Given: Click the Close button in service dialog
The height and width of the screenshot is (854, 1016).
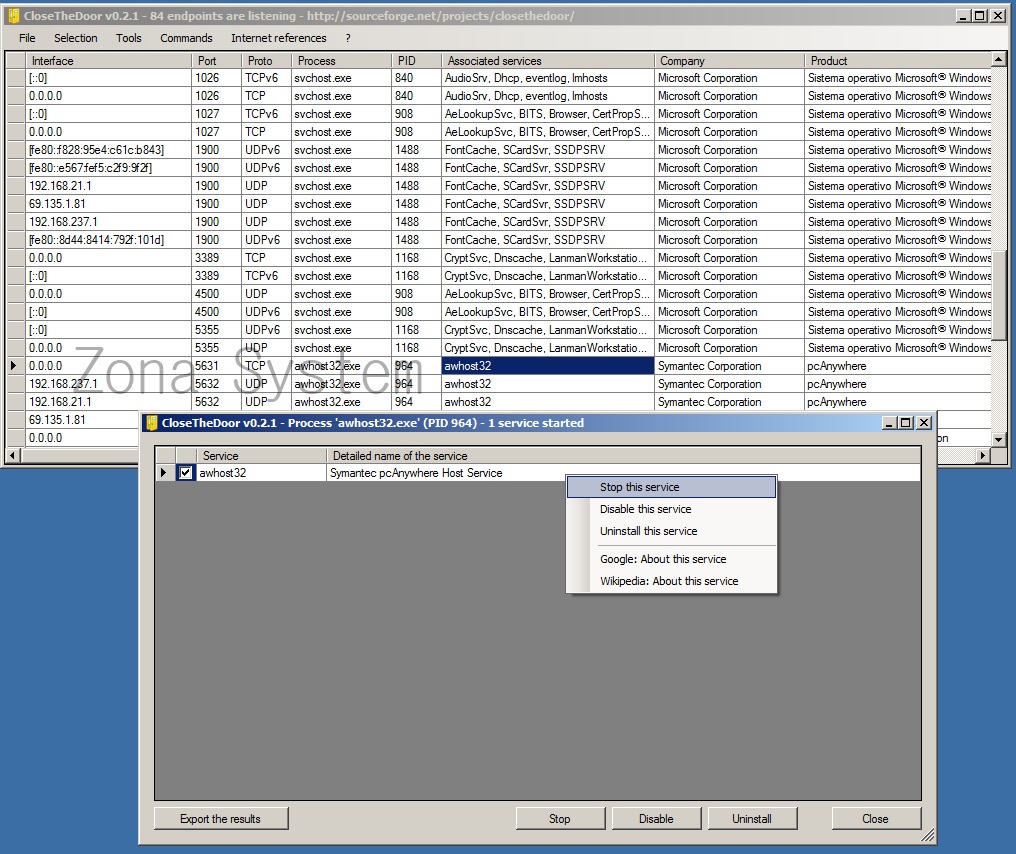Looking at the screenshot, I should click(875, 819).
